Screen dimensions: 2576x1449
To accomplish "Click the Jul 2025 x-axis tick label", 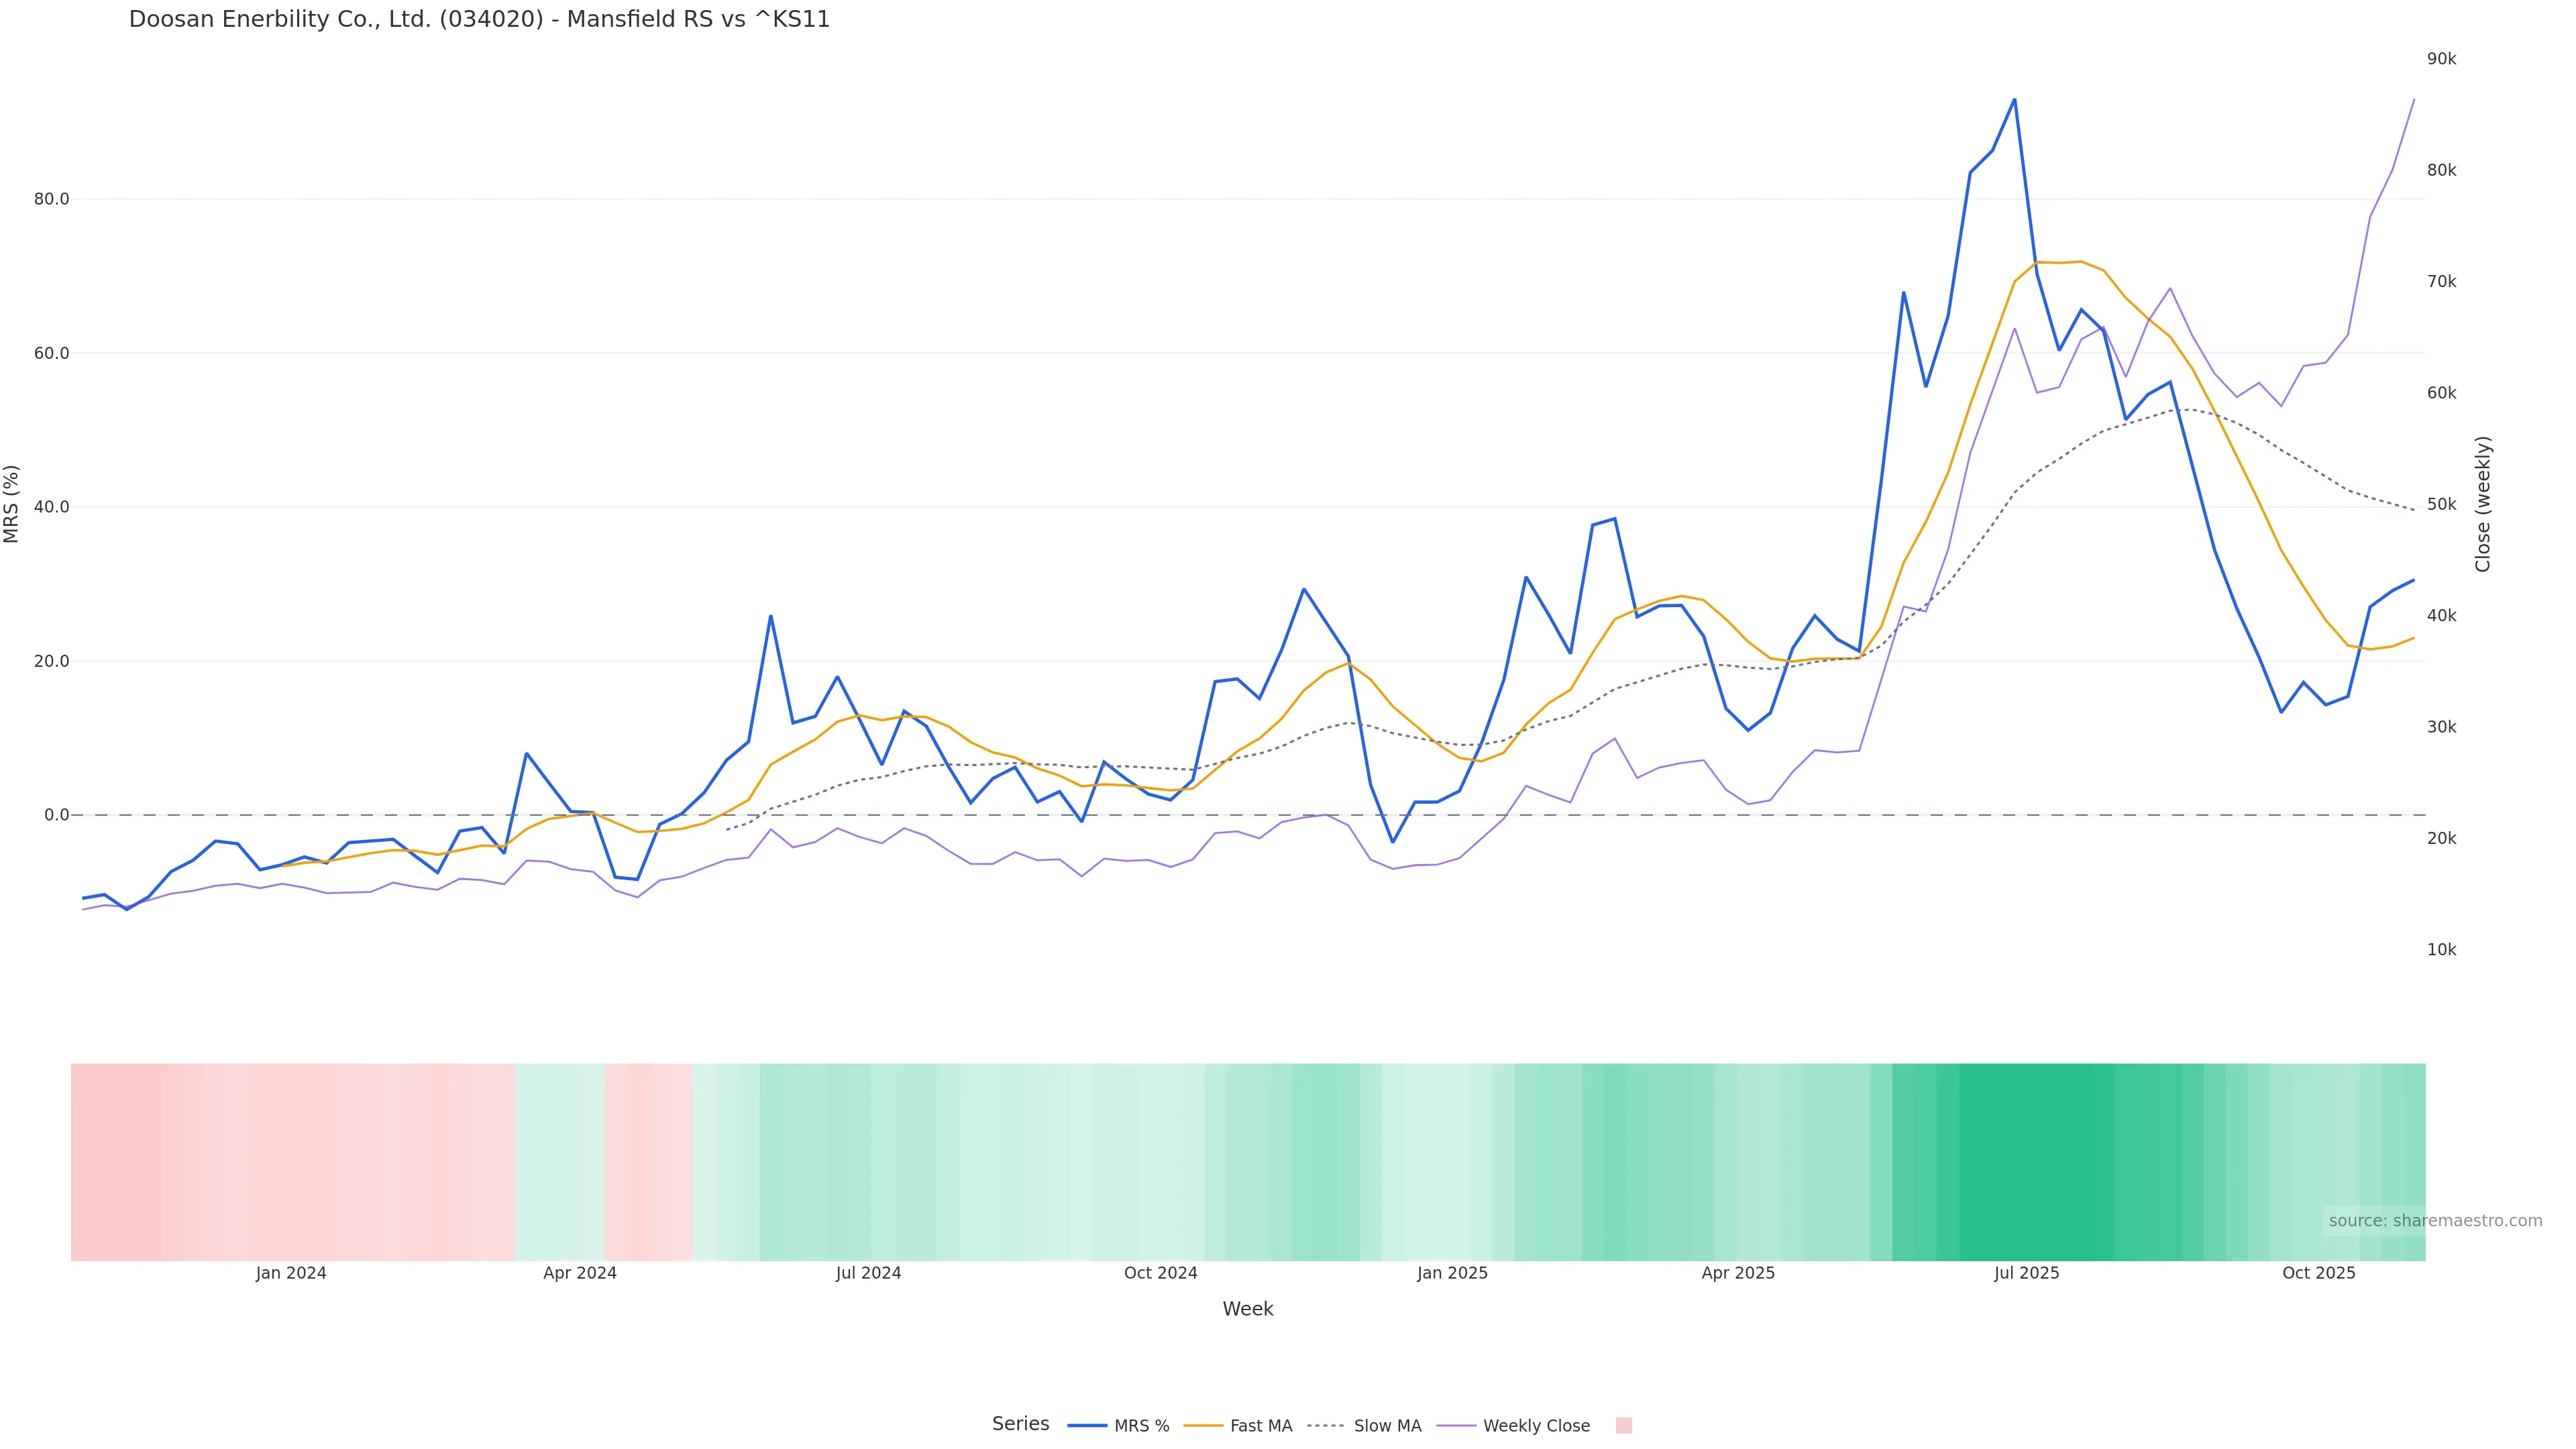I will point(2026,1274).
